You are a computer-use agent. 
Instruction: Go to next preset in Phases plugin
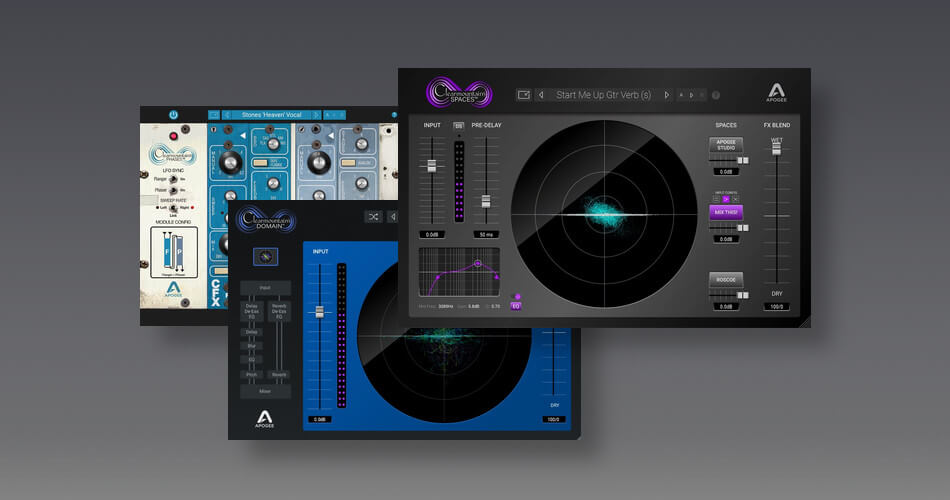point(316,115)
